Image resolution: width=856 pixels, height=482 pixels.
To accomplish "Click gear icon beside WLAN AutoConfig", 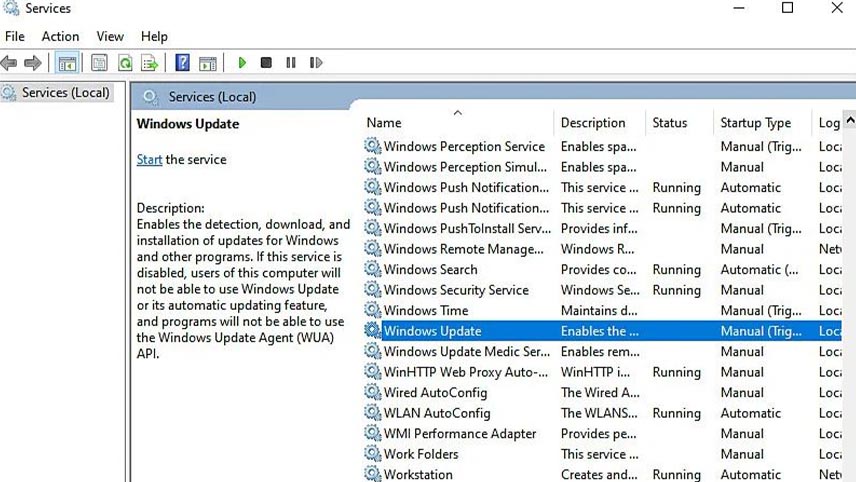I will [x=372, y=413].
